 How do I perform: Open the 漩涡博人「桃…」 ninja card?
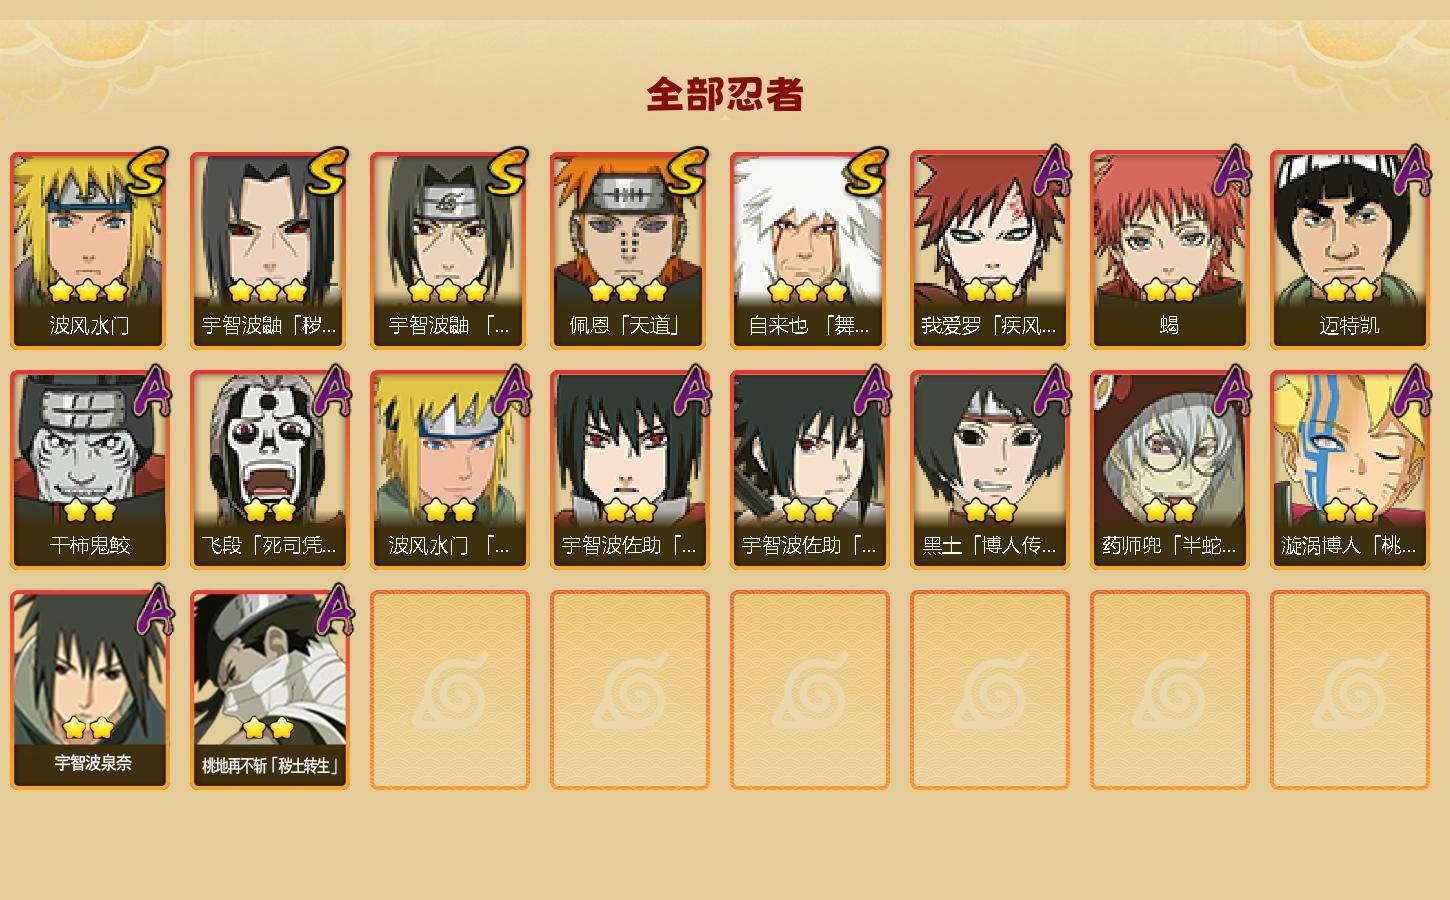1349,470
